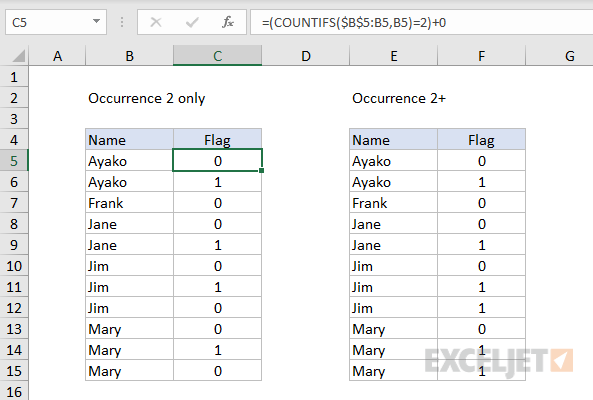Select cell B9 containing Jane
Image resolution: width=593 pixels, height=400 pixels.
(130, 245)
